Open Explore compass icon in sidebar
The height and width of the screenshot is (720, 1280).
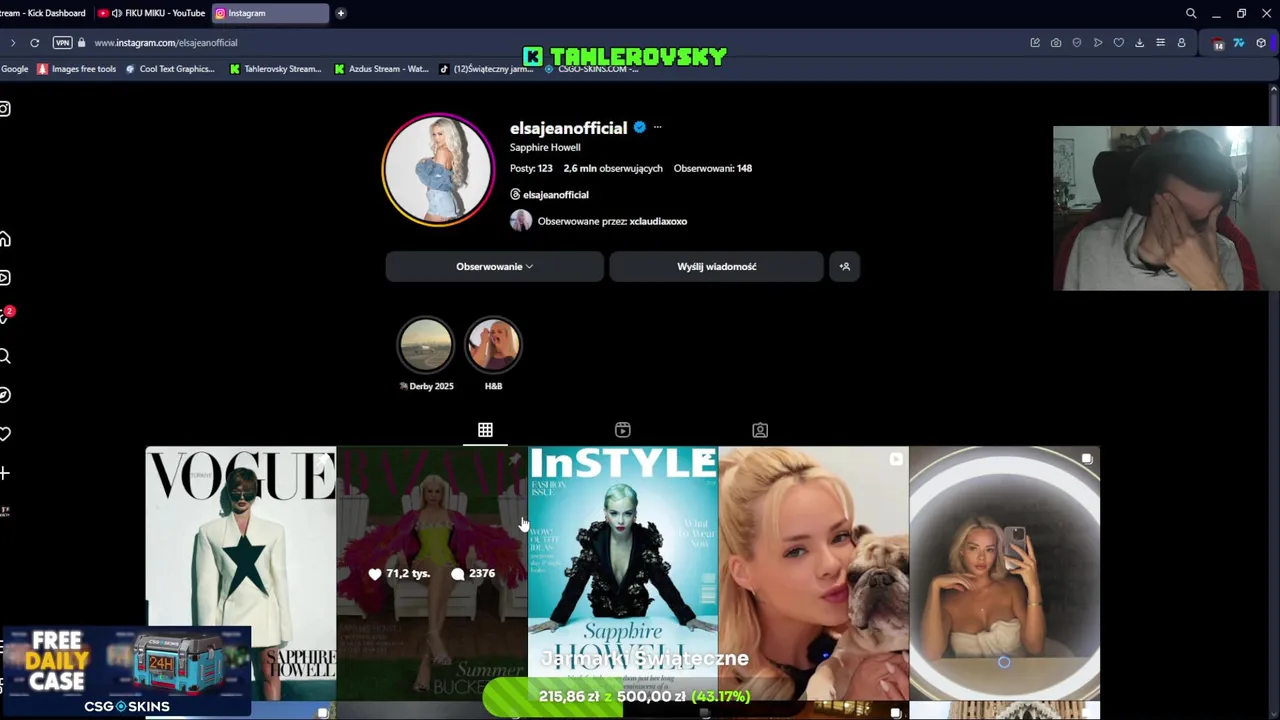(x=5, y=395)
